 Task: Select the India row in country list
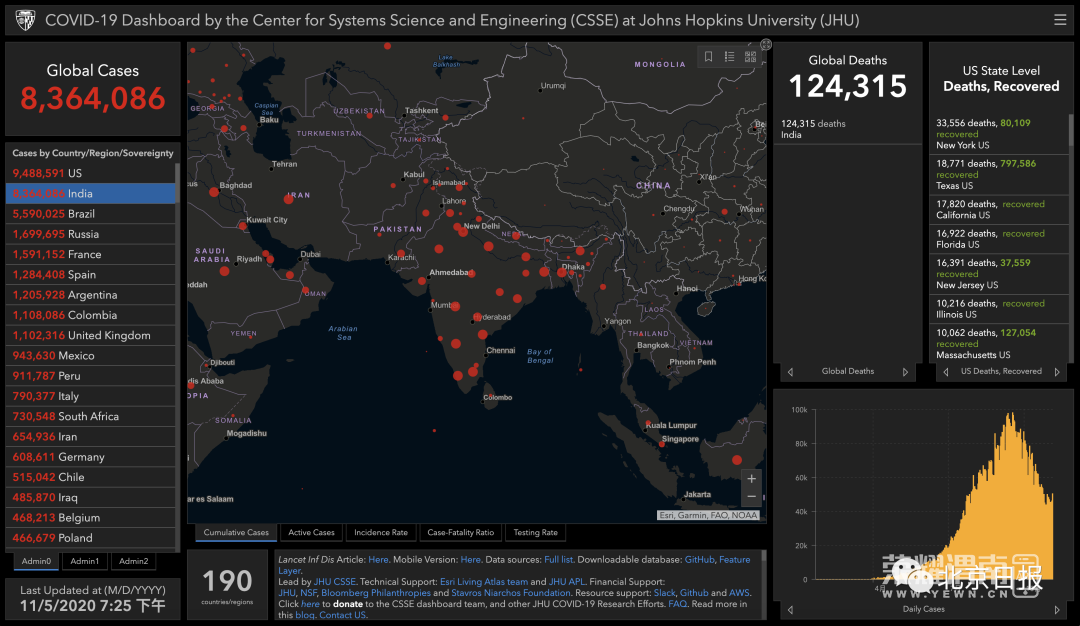coord(90,194)
